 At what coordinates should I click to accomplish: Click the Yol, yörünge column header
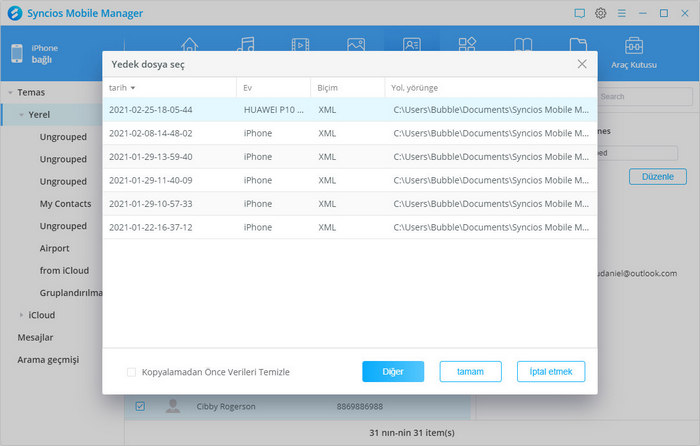click(491, 88)
